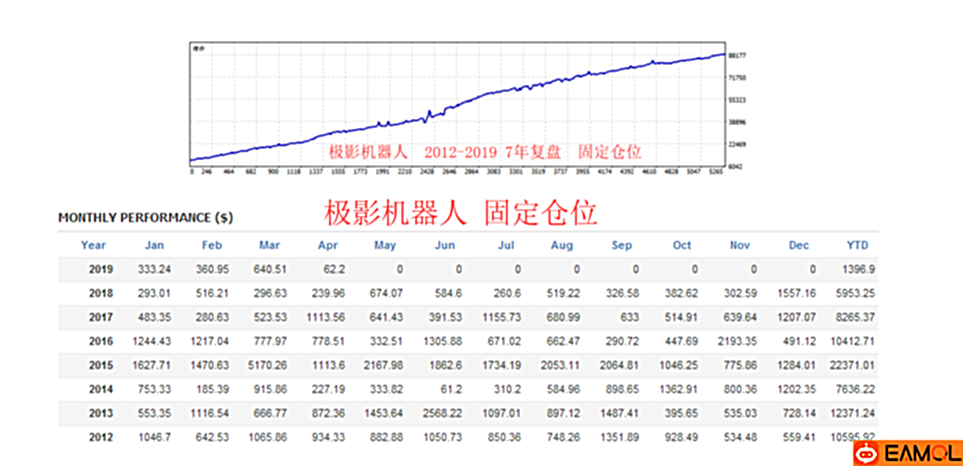Select the 2016 year row label

101,341
